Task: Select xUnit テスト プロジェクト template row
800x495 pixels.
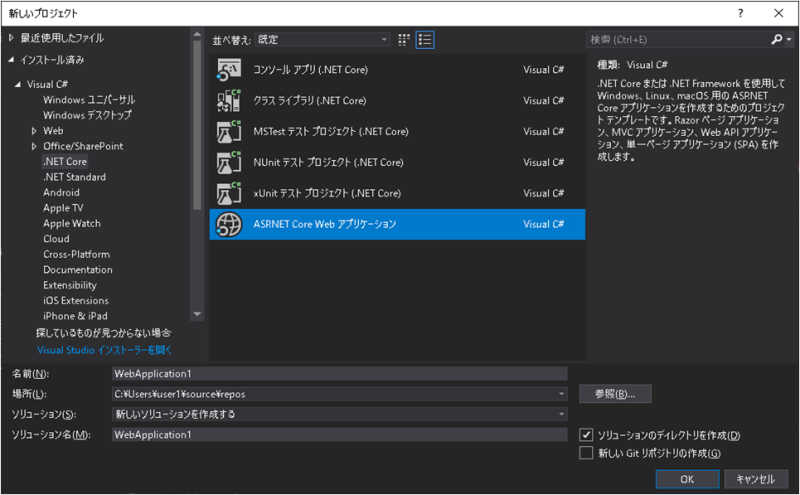Action: click(x=397, y=193)
